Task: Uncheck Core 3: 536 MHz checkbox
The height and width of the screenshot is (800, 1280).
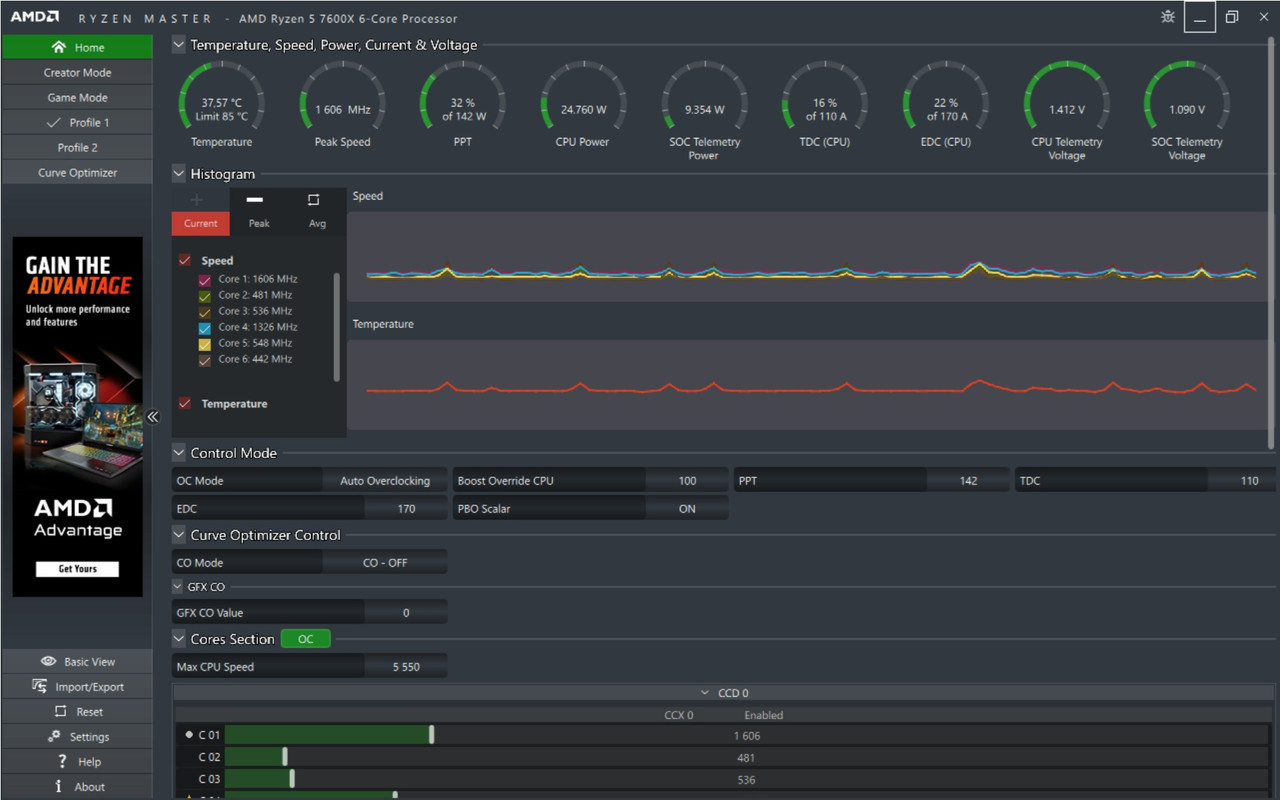Action: [205, 312]
